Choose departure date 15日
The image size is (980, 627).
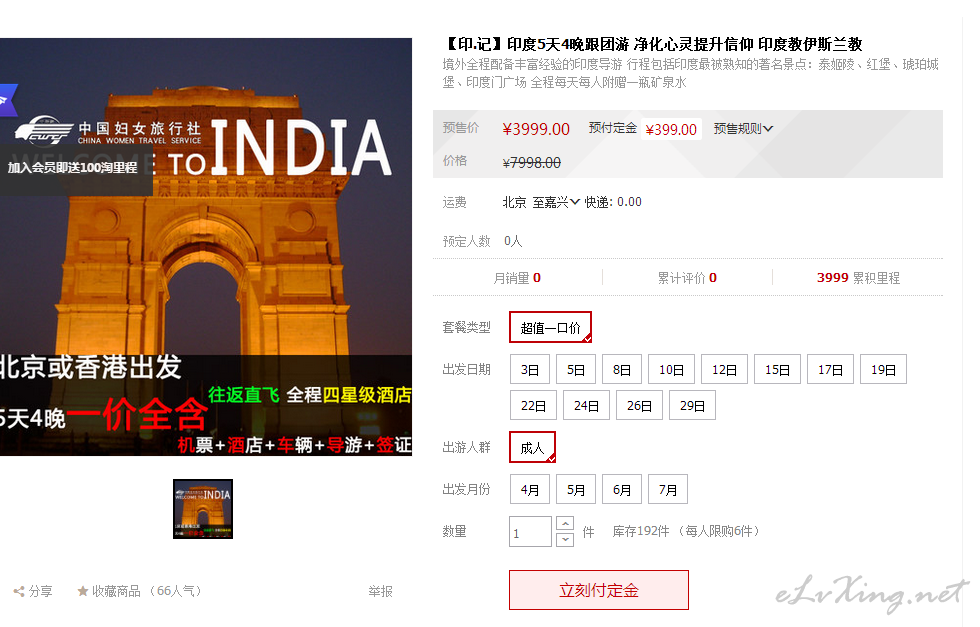click(x=777, y=369)
